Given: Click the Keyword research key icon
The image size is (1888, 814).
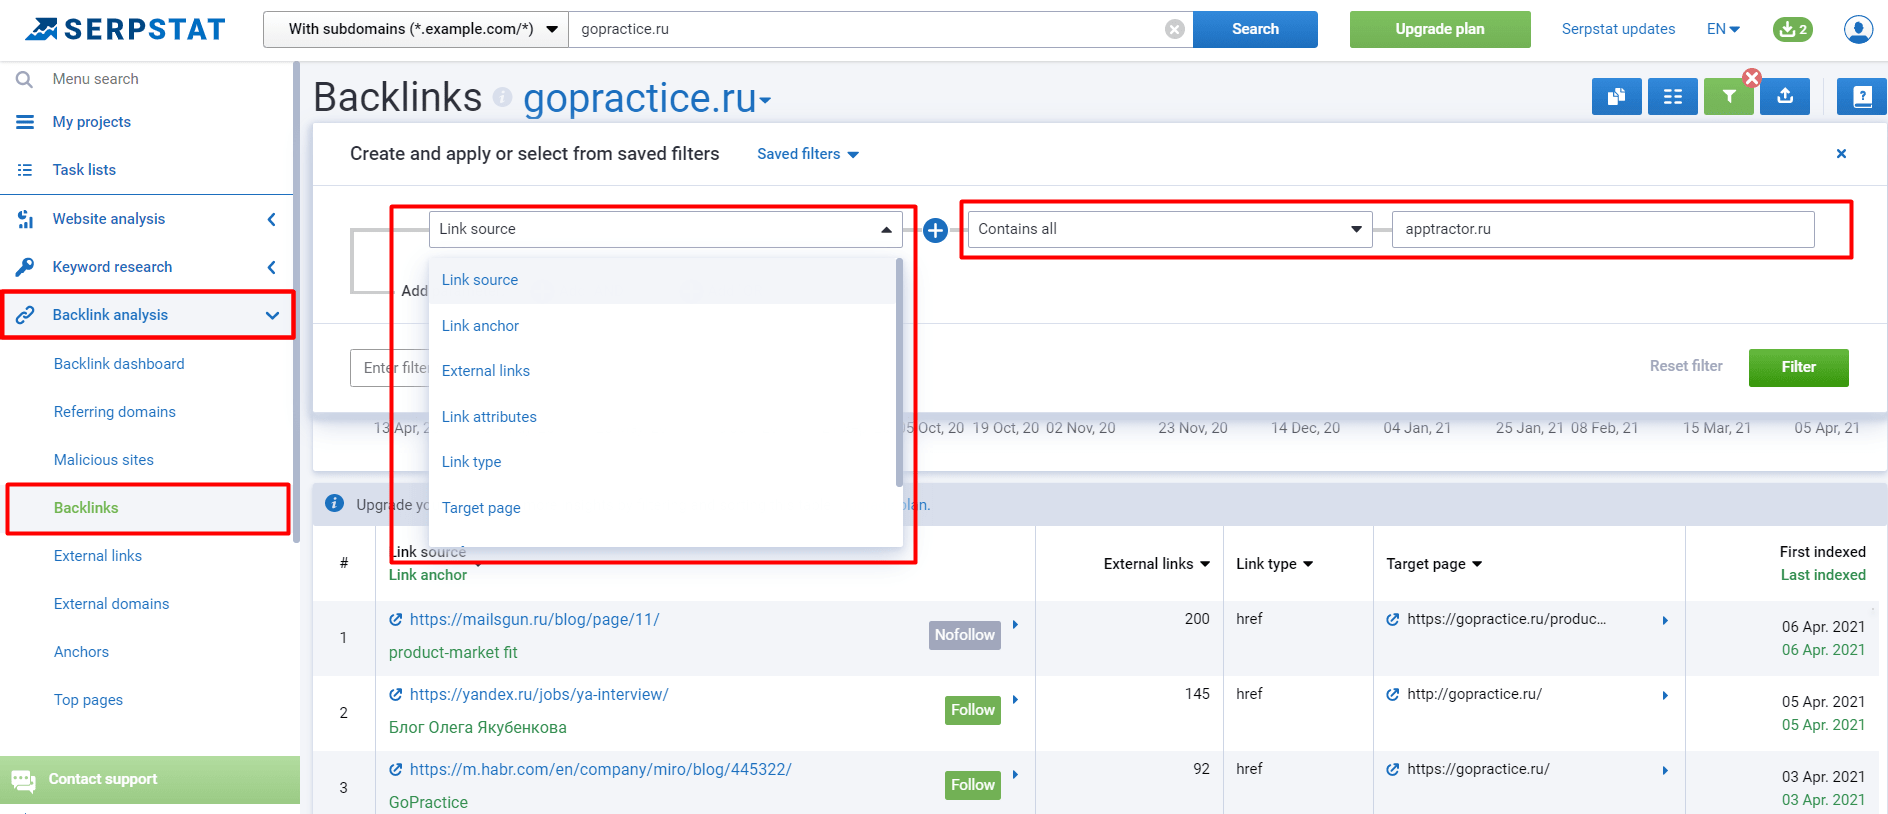Looking at the screenshot, I should click(x=25, y=267).
